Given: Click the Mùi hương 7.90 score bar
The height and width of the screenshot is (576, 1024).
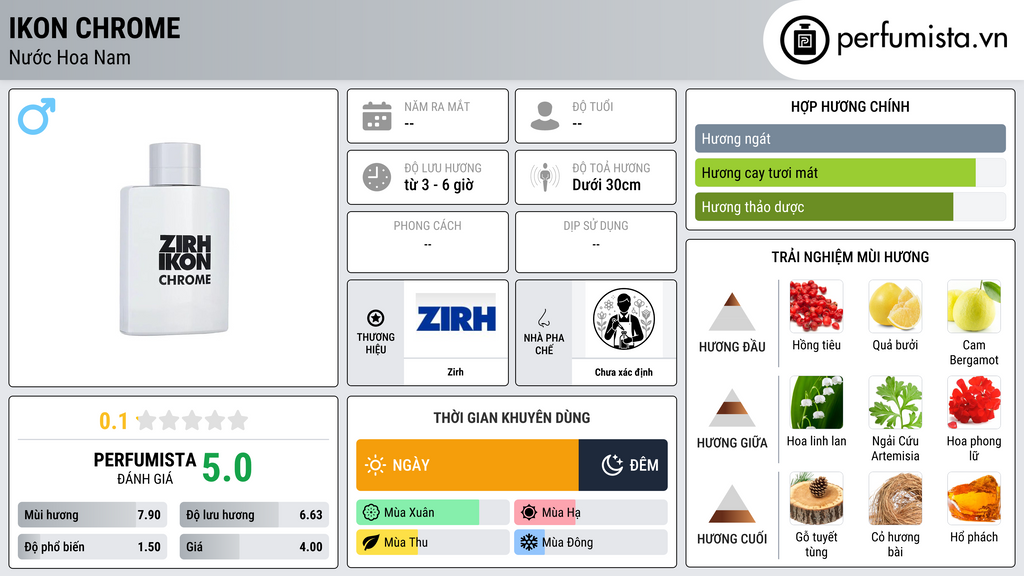Looking at the screenshot, I should 92,515.
